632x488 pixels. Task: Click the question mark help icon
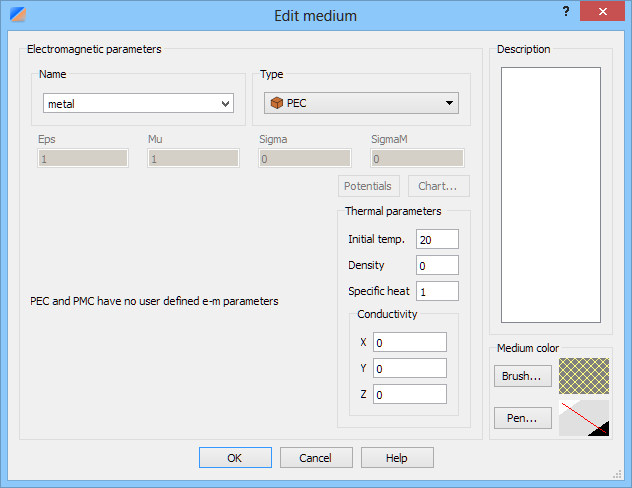(x=566, y=11)
